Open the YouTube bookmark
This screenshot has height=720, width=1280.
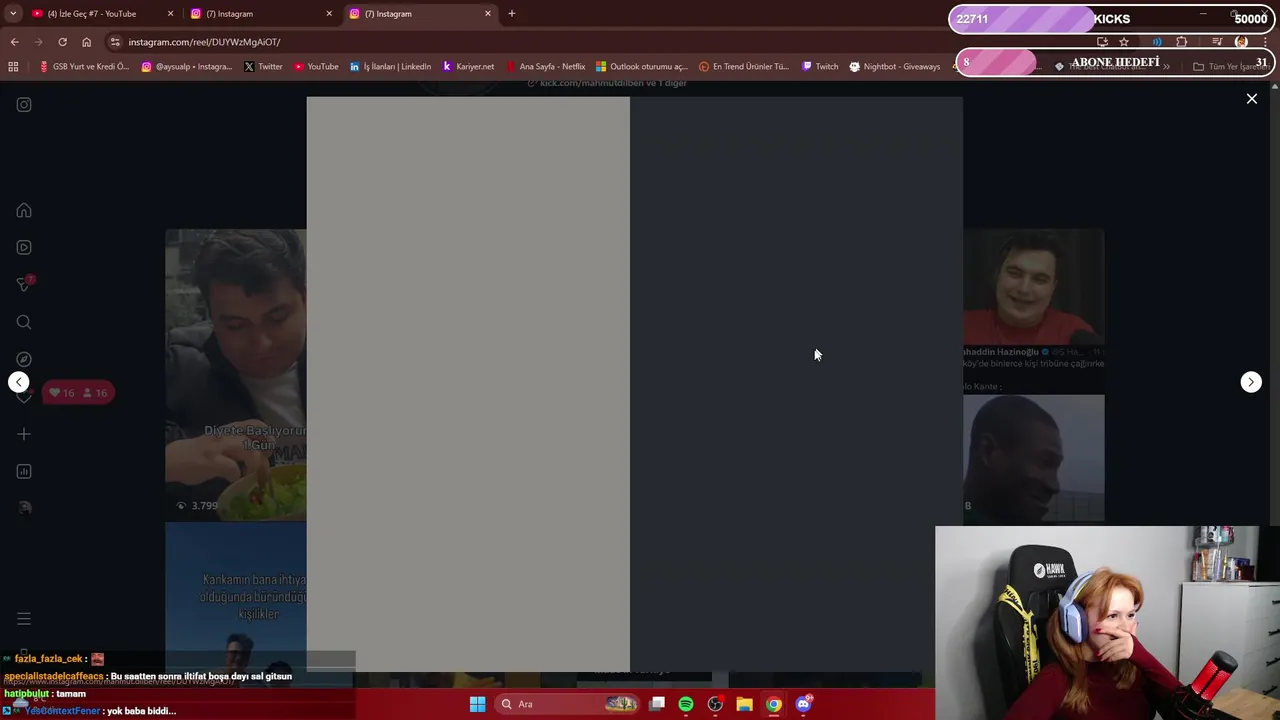point(316,67)
